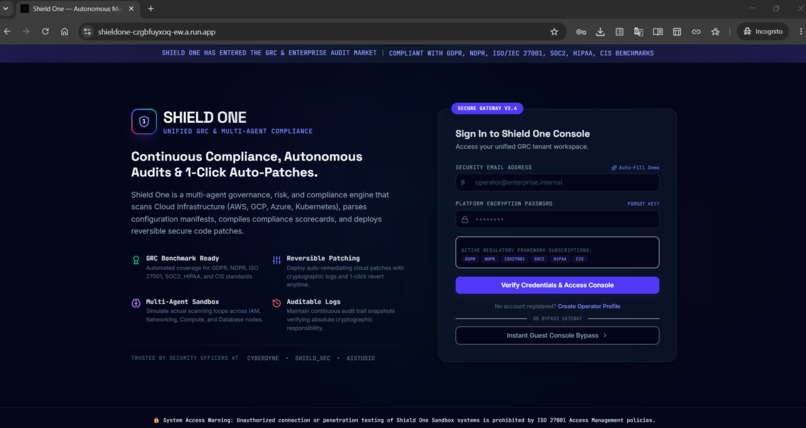Open the browser home page icon
The image size is (806, 428).
(x=64, y=32)
